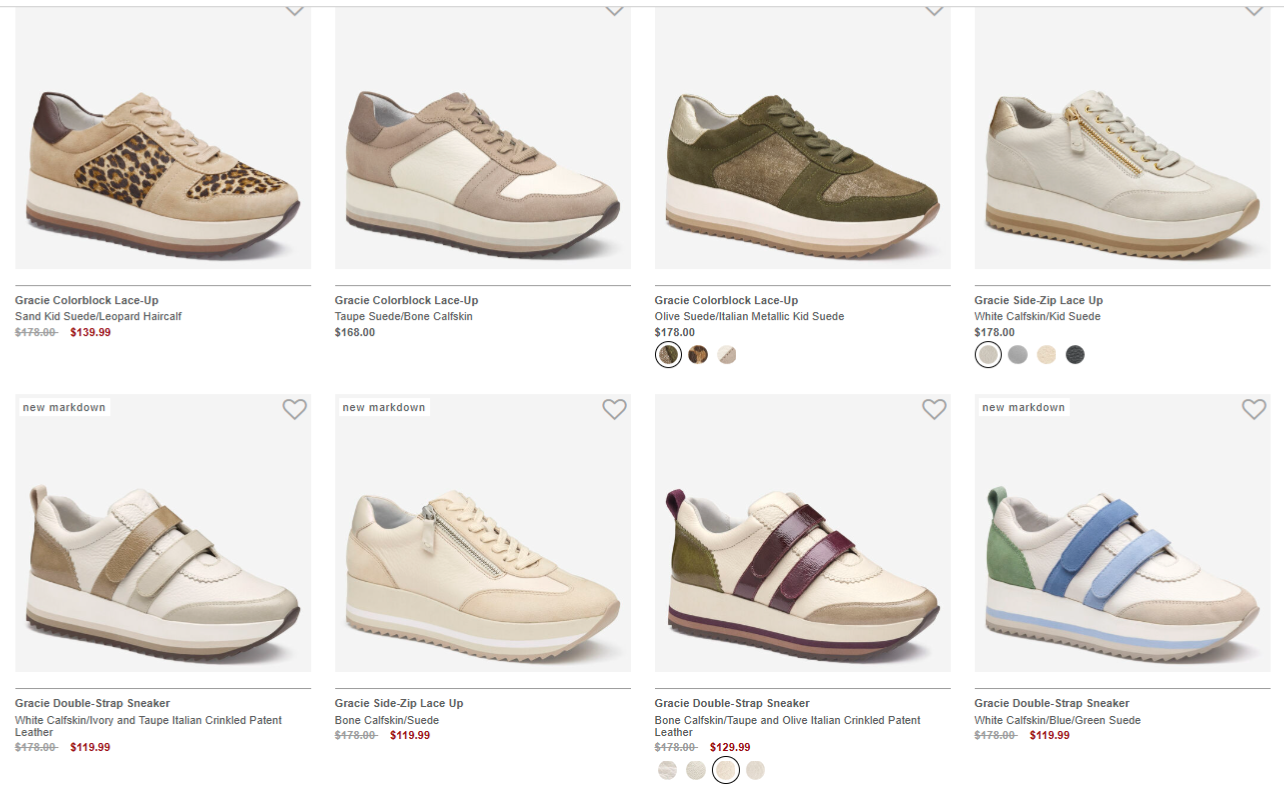This screenshot has height=803, width=1284.
Task: Select leopard swatch under Olive Suede Colorblock
Action: click(x=698, y=355)
